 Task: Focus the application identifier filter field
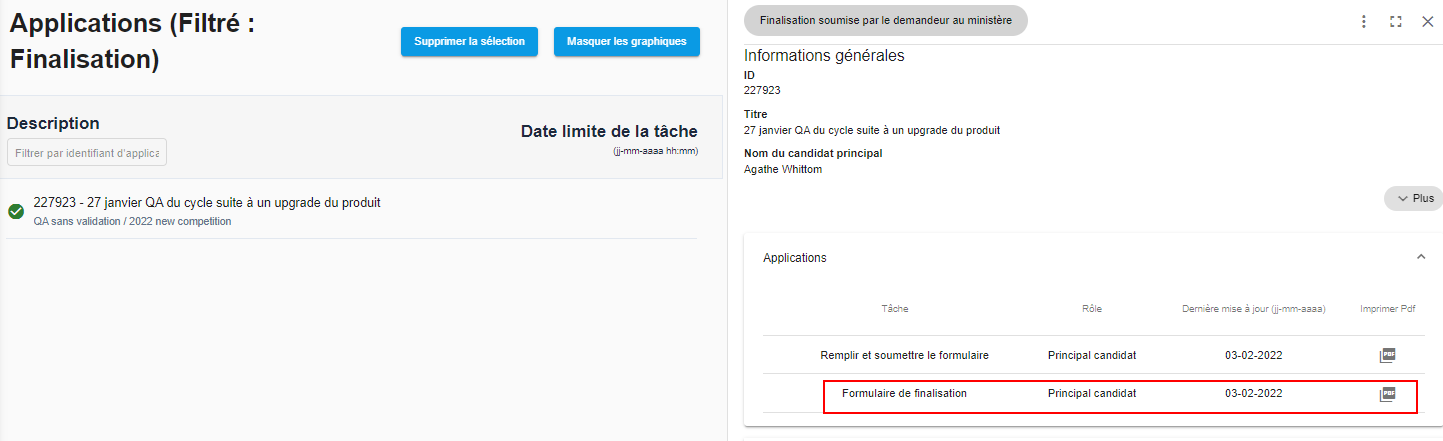point(87,152)
